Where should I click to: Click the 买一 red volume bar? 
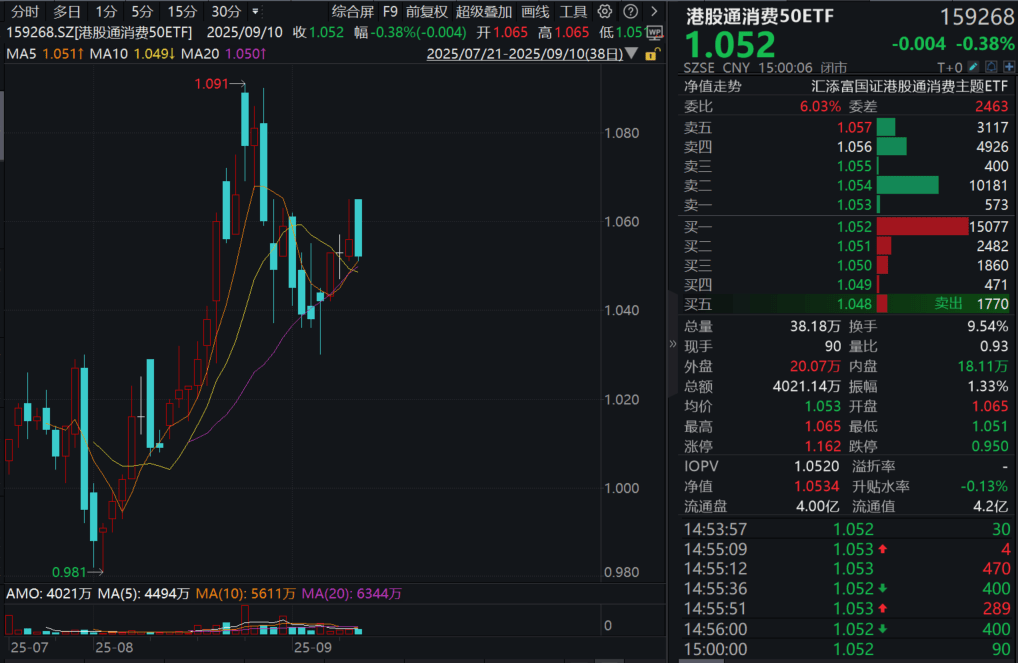(922, 227)
